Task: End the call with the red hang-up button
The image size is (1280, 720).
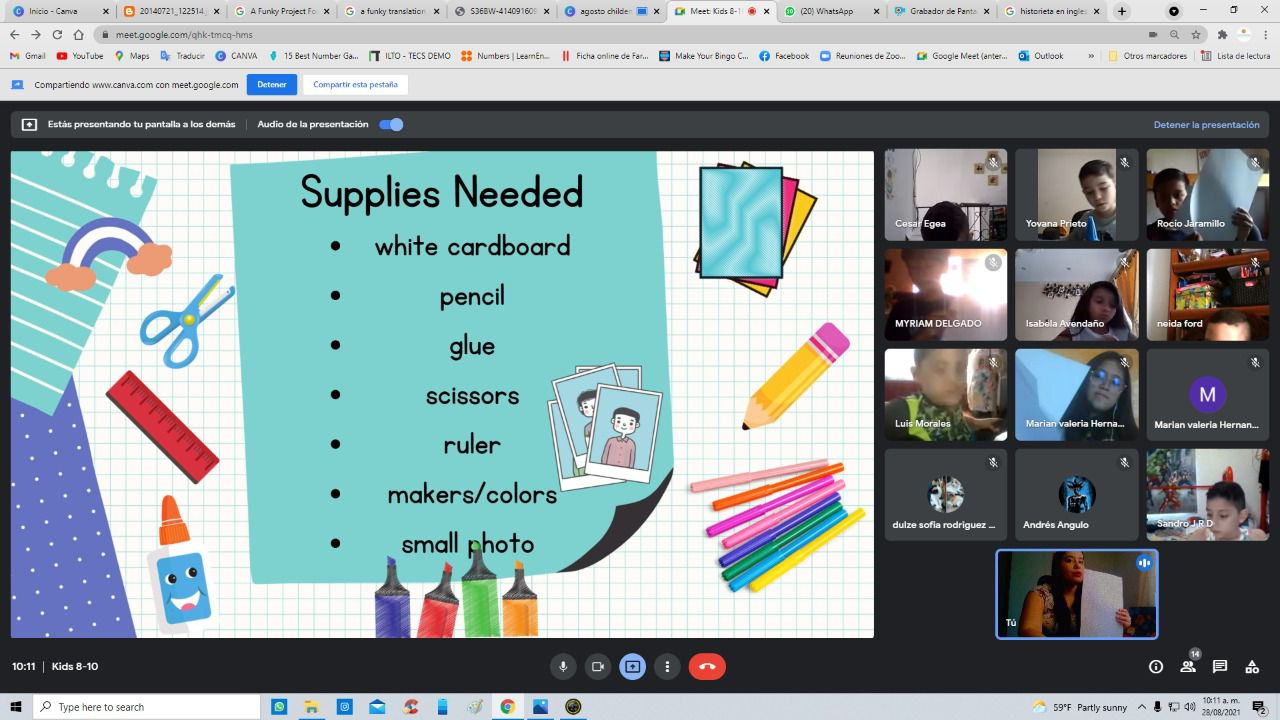Action: 707,667
